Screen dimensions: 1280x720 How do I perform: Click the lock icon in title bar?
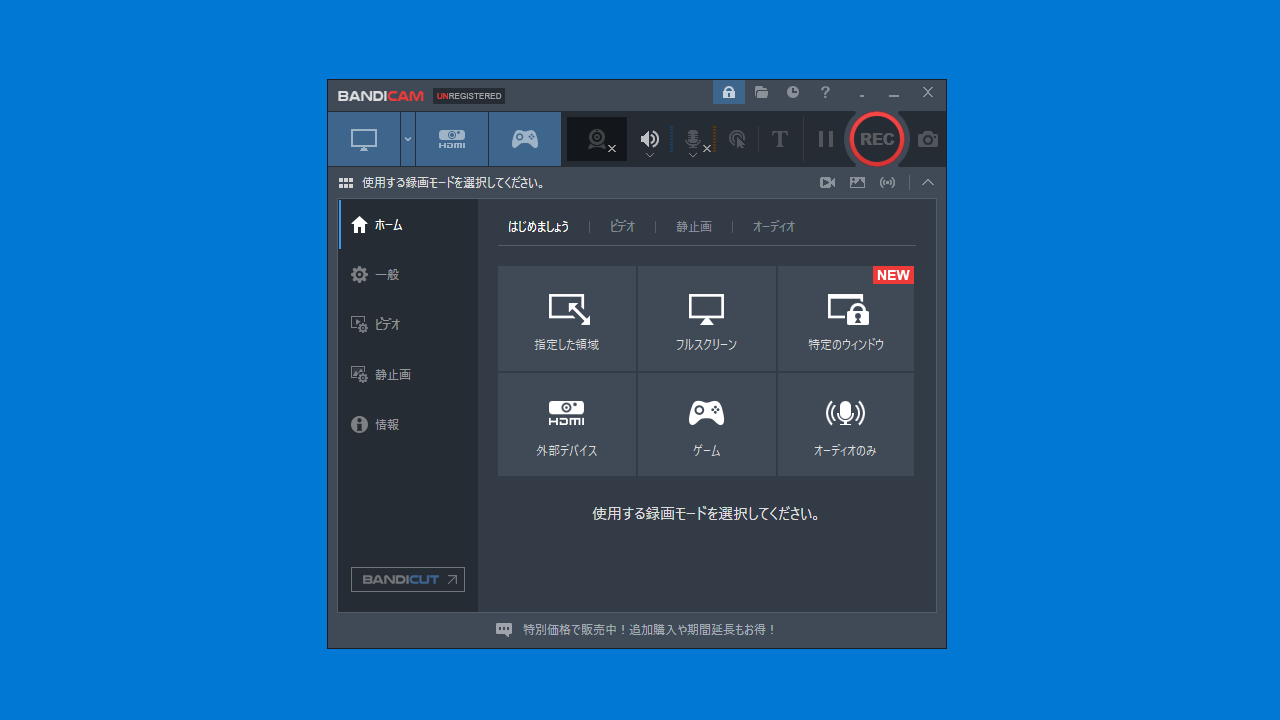click(729, 92)
